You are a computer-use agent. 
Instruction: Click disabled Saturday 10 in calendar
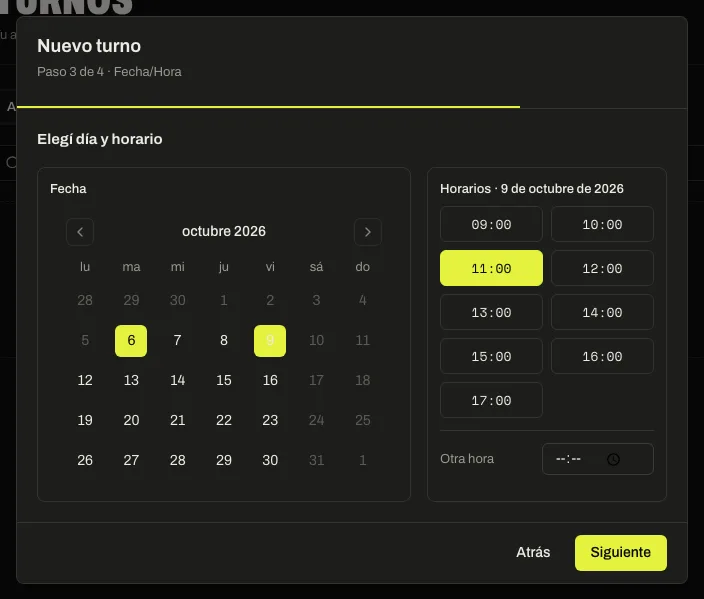316,340
